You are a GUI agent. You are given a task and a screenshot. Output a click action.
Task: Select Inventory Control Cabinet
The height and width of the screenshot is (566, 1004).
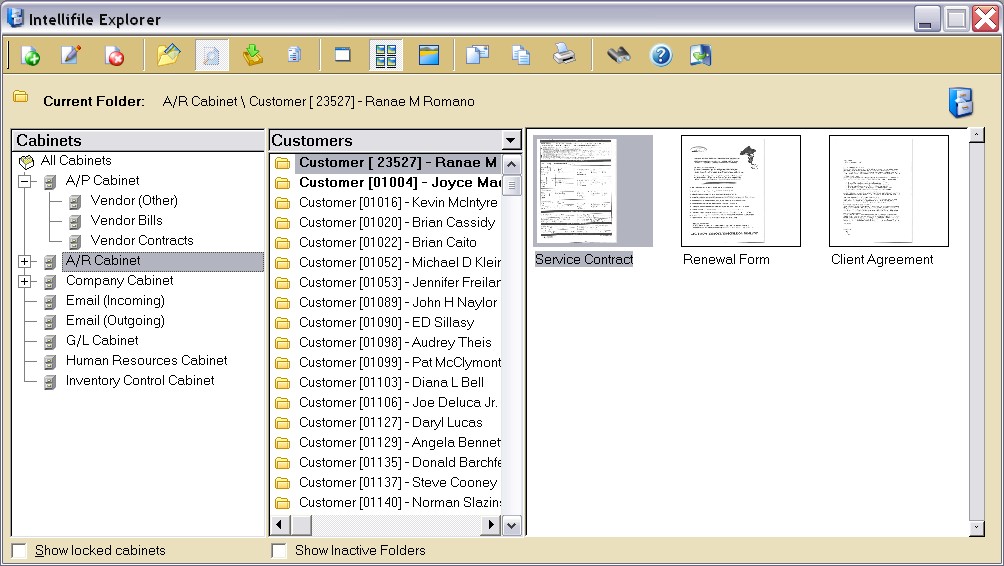[x=140, y=380]
